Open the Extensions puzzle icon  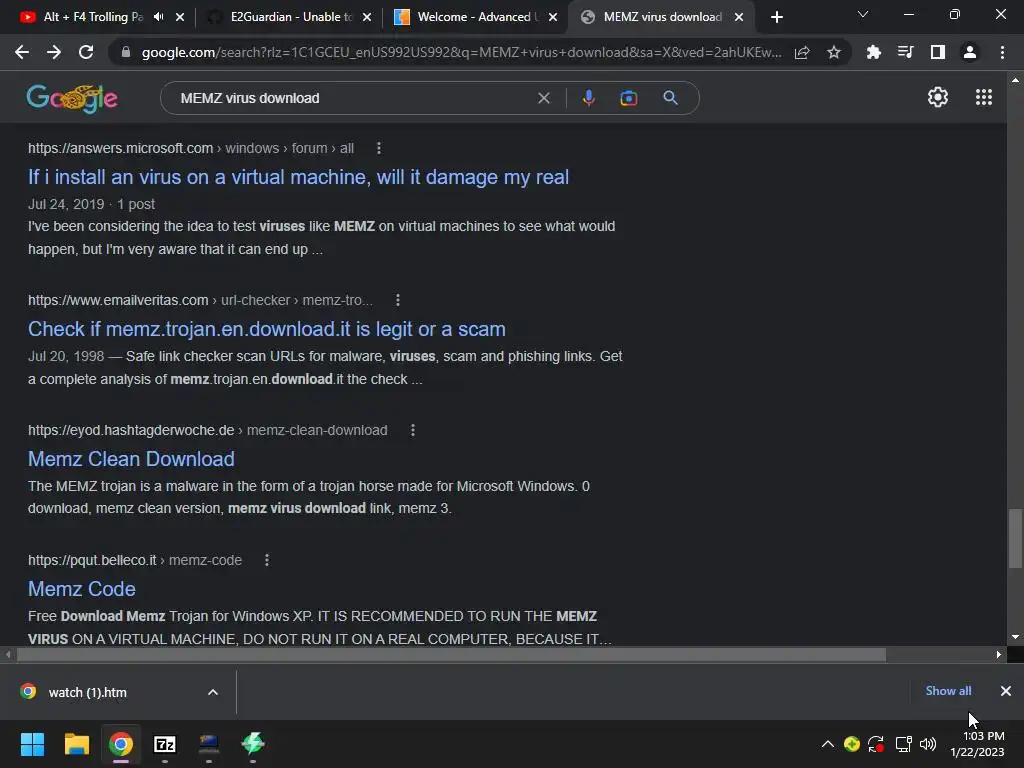click(x=874, y=52)
